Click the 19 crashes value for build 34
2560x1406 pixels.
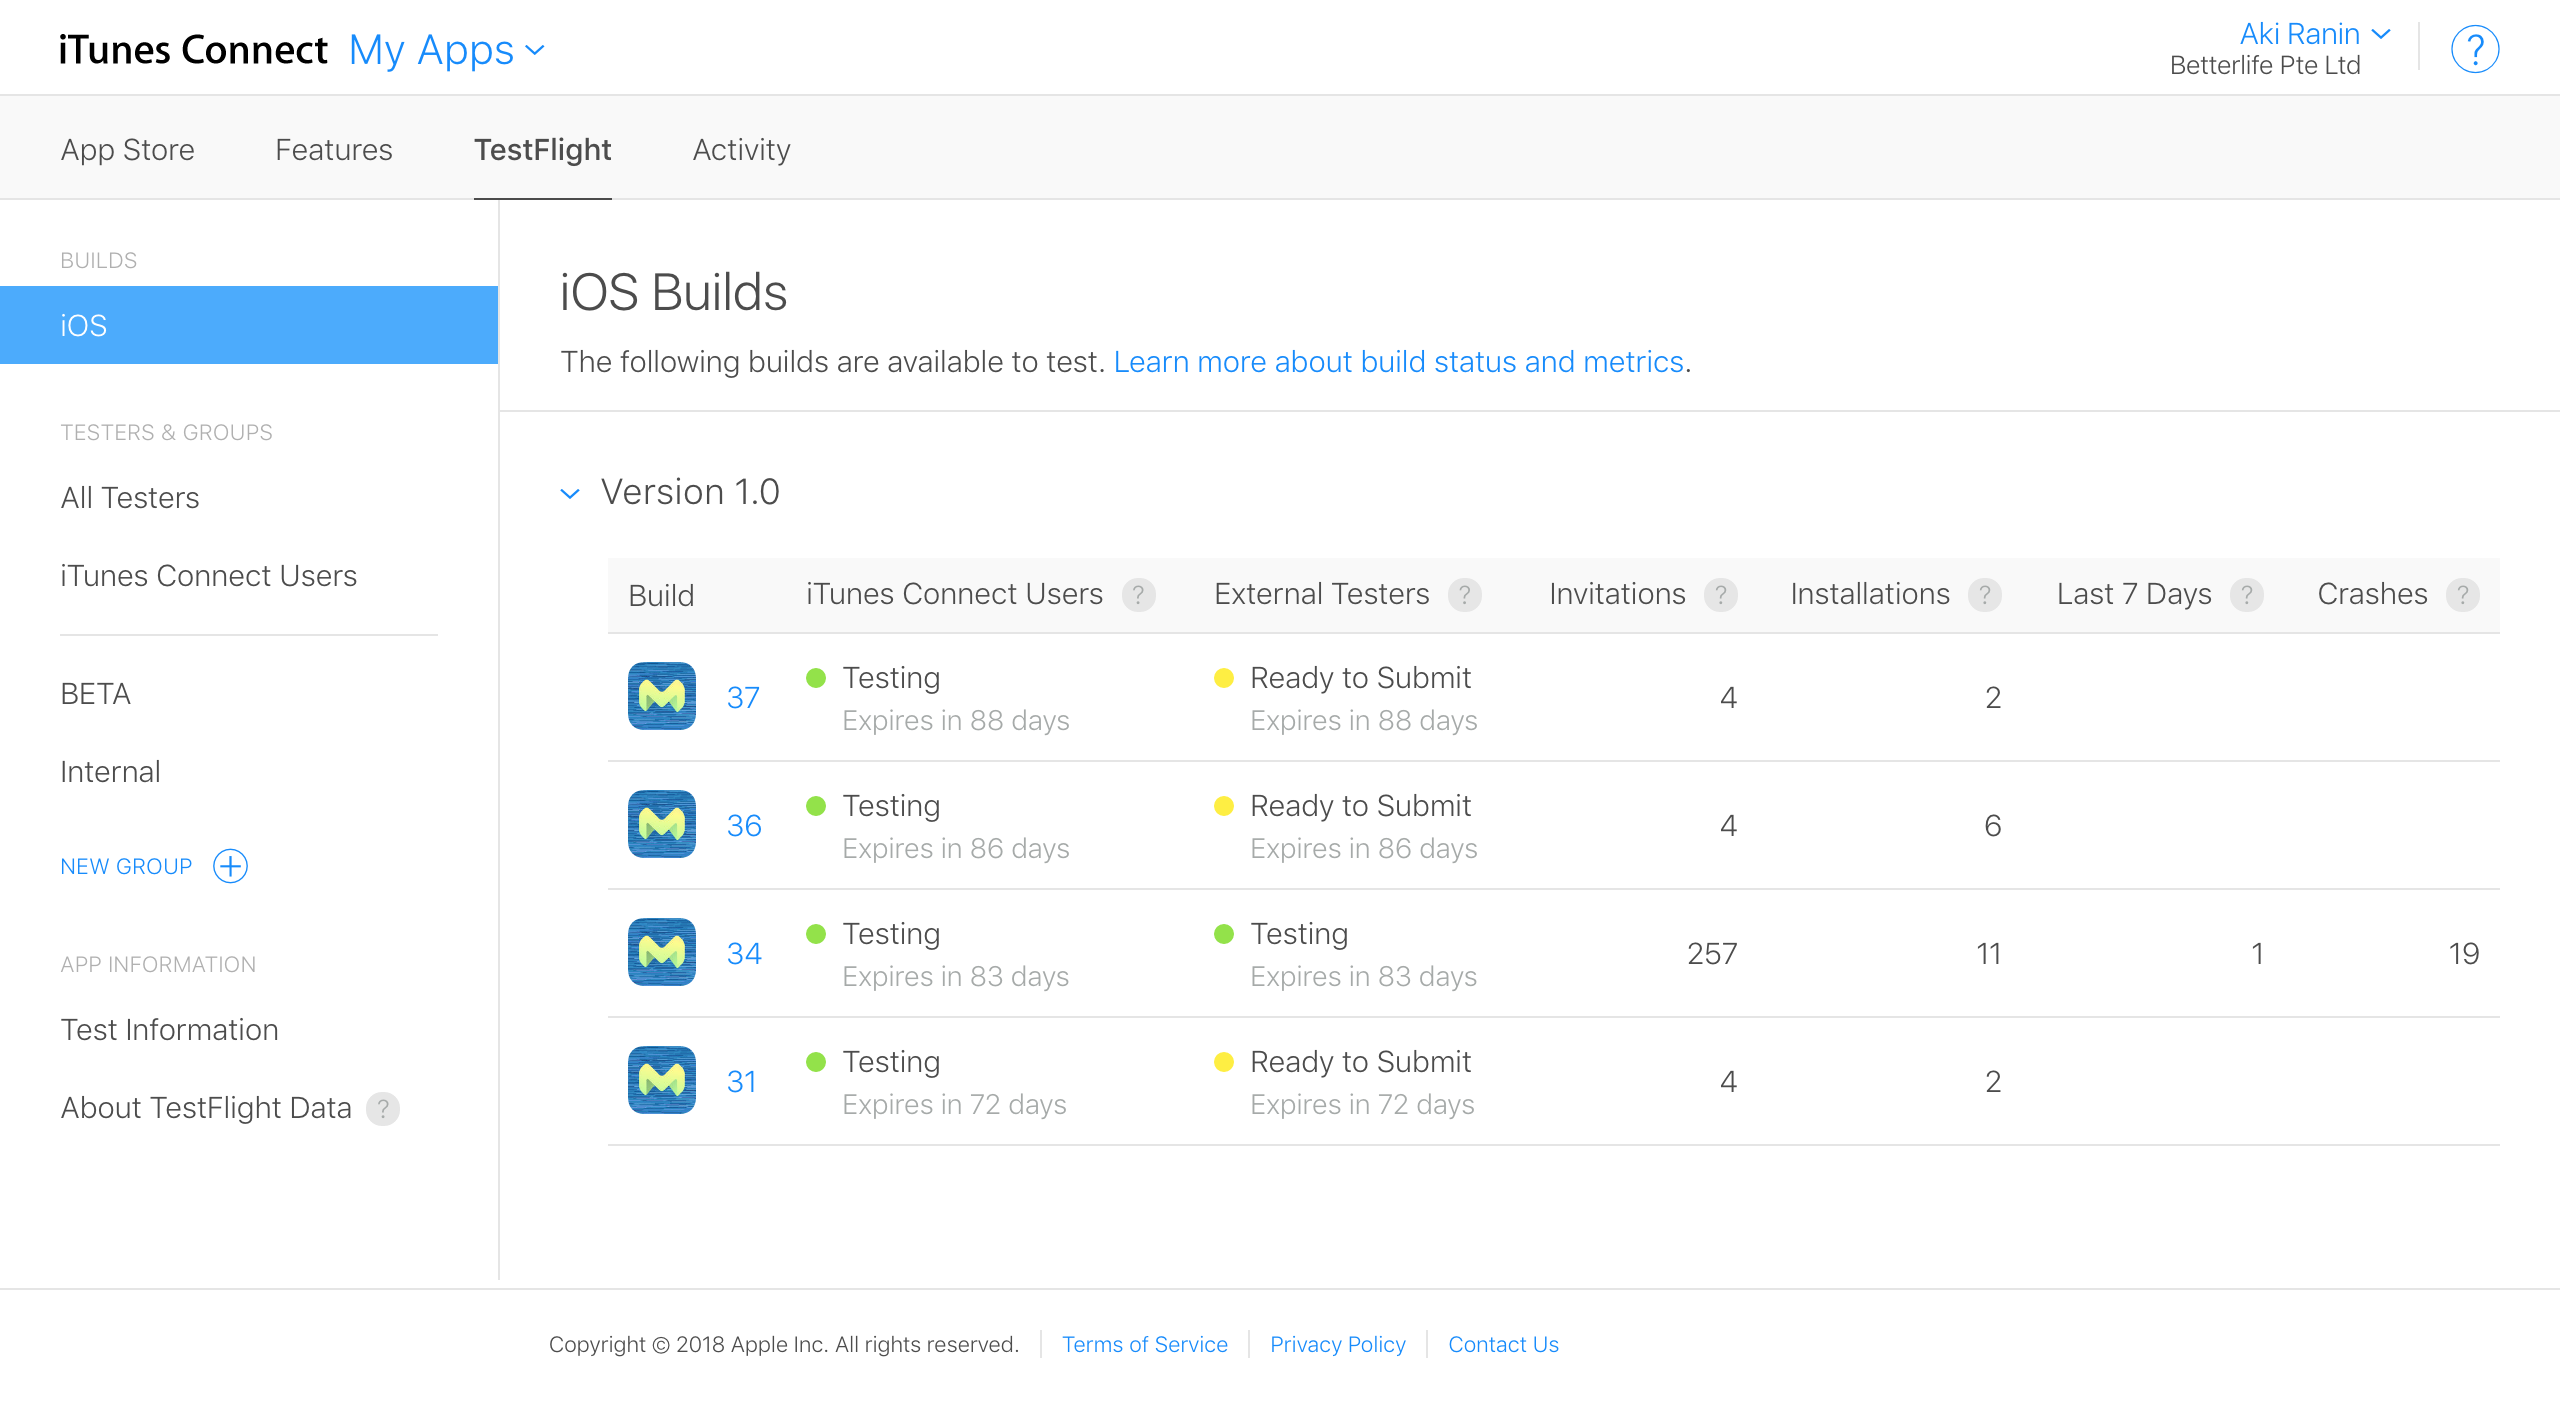(2464, 953)
